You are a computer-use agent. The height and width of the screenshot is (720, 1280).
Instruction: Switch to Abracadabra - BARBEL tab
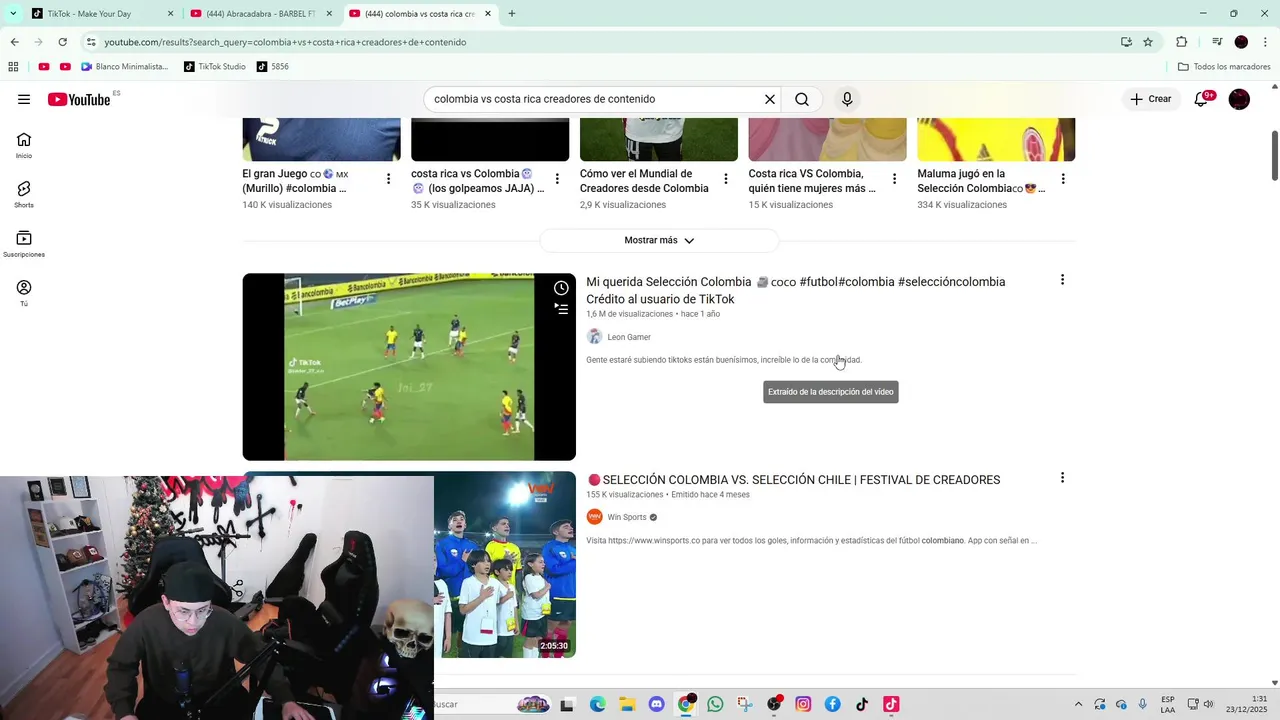260,14
